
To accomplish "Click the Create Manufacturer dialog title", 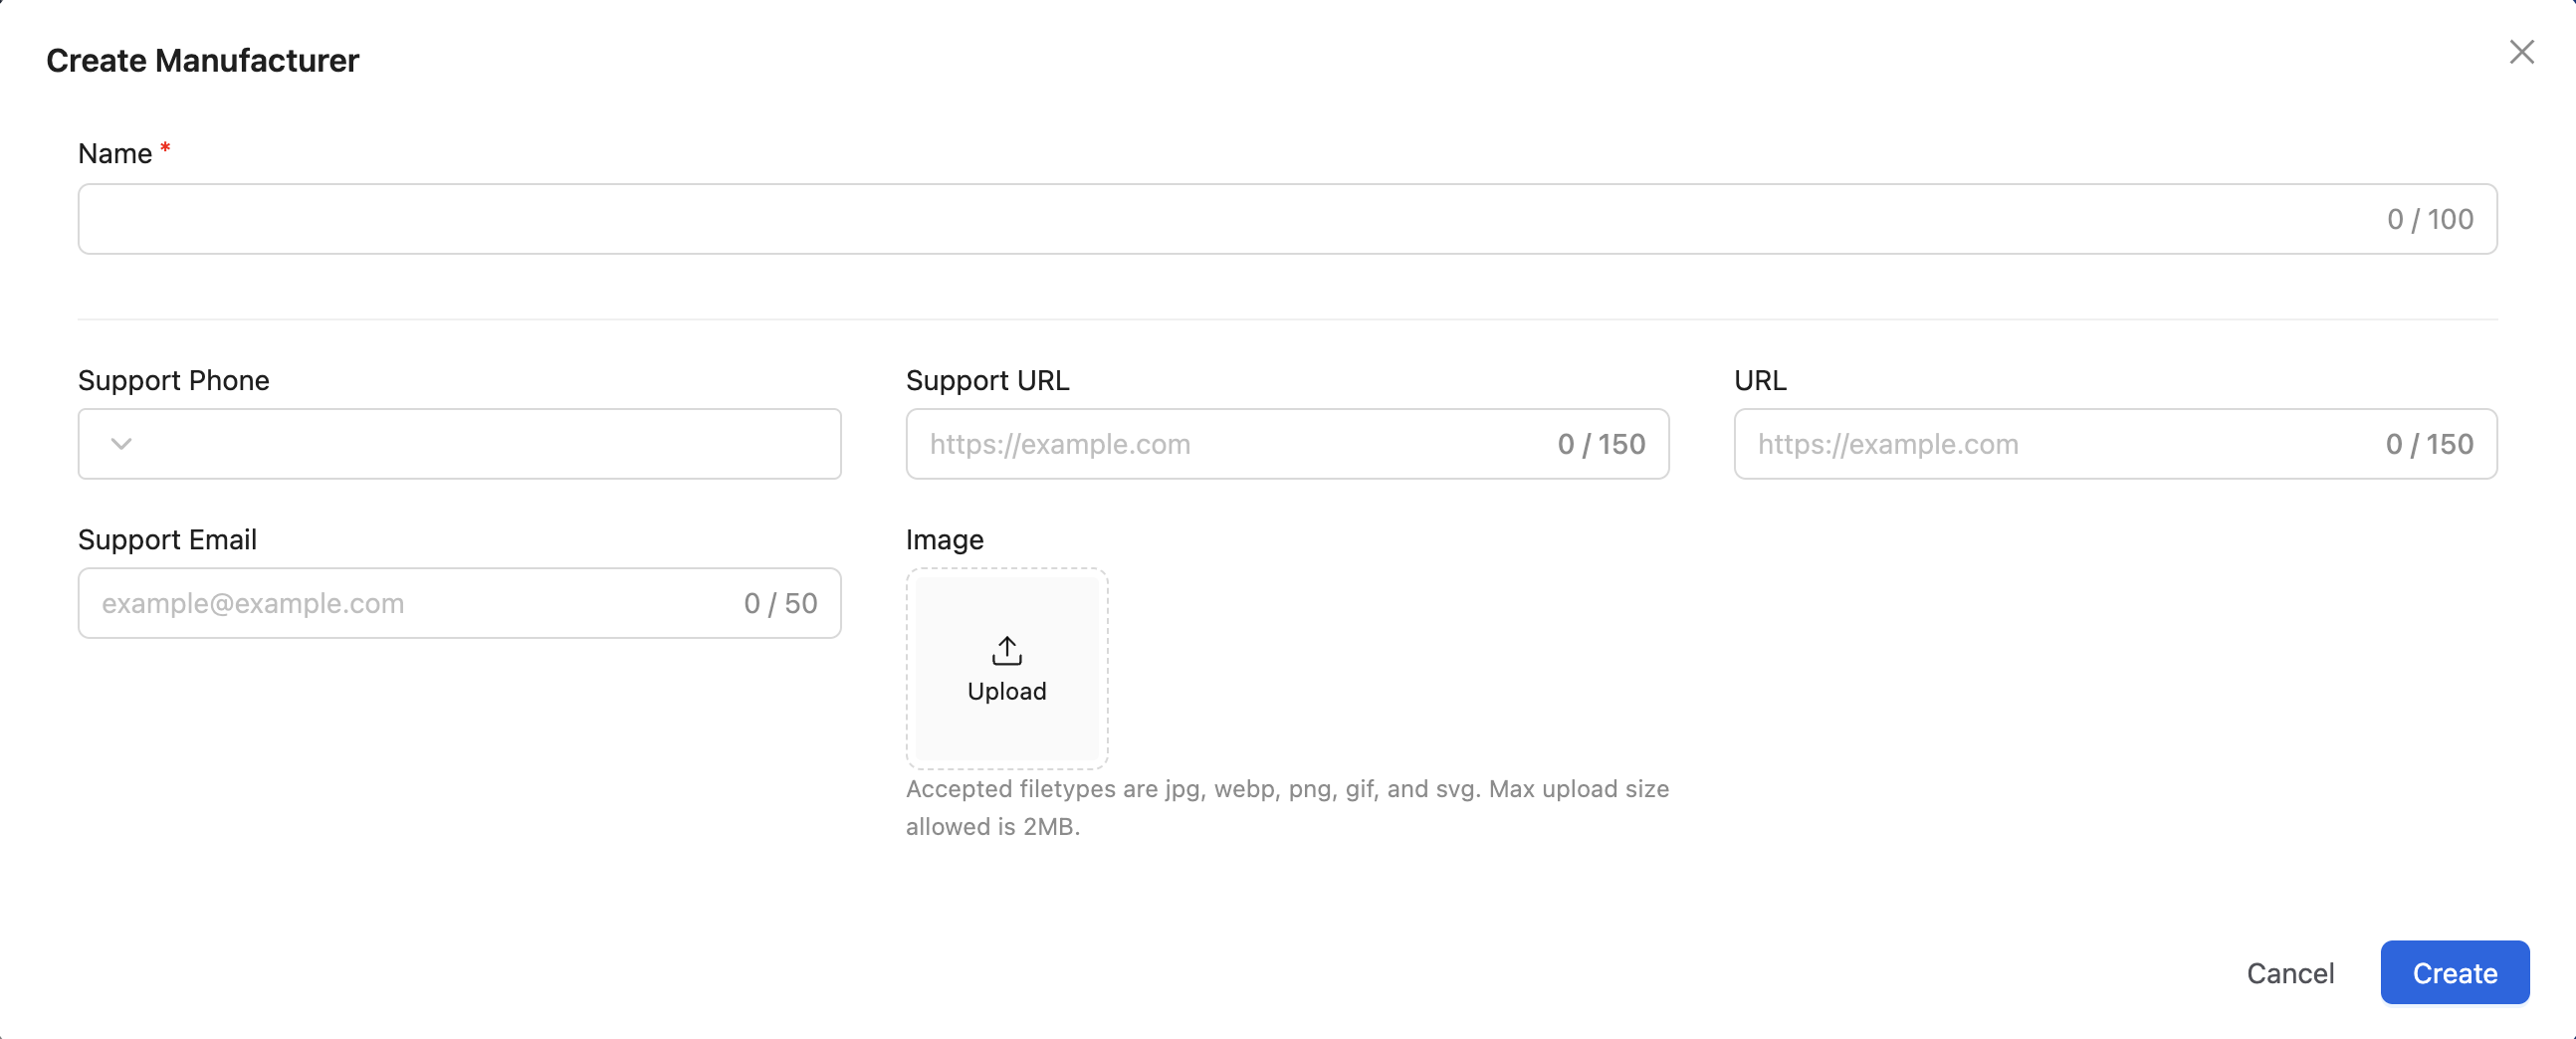I will [x=202, y=61].
